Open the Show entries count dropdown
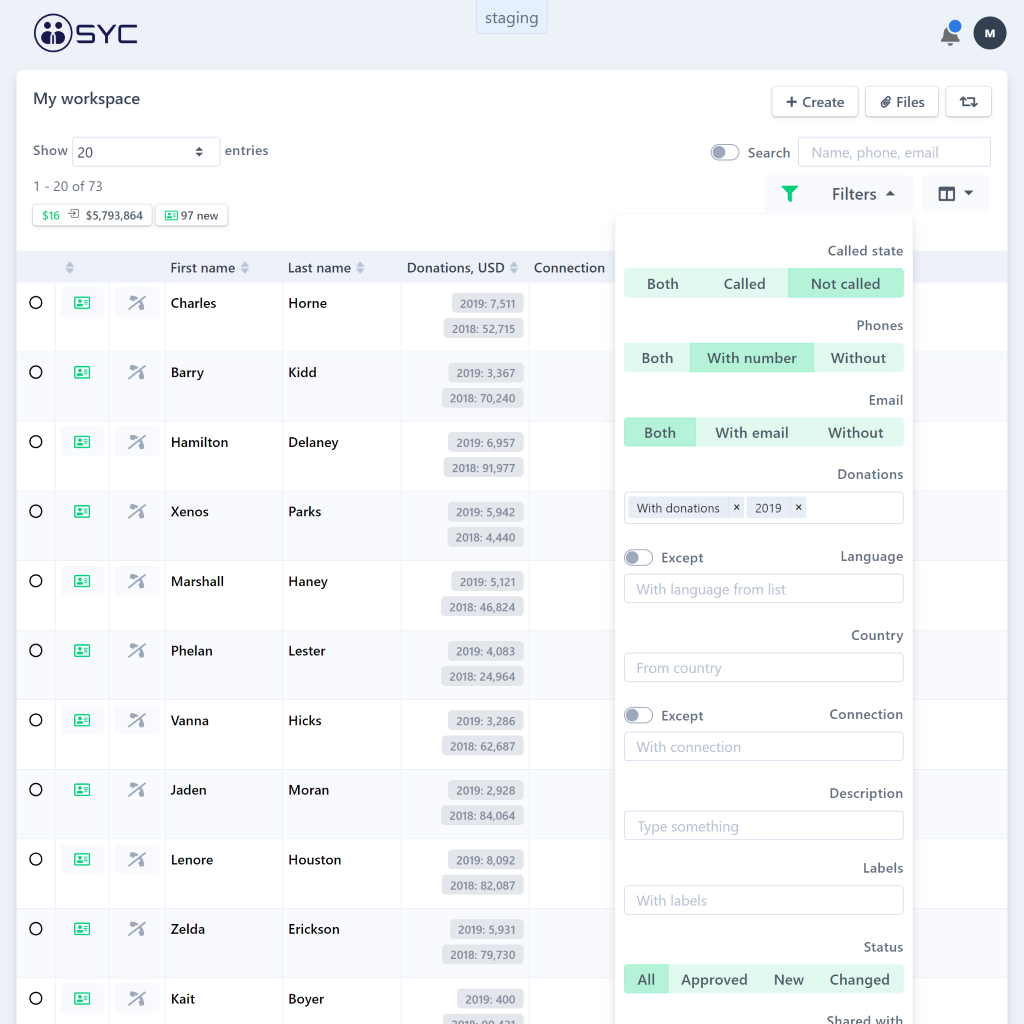1024x1024 pixels. (146, 152)
